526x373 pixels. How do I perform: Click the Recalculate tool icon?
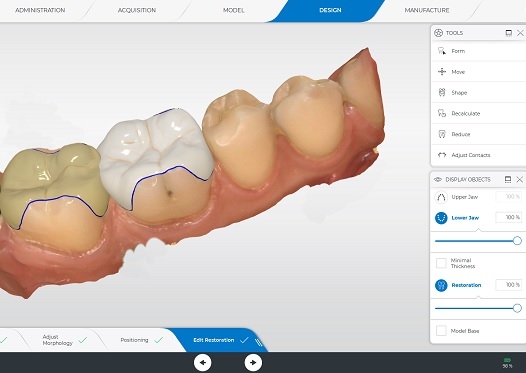(x=442, y=113)
